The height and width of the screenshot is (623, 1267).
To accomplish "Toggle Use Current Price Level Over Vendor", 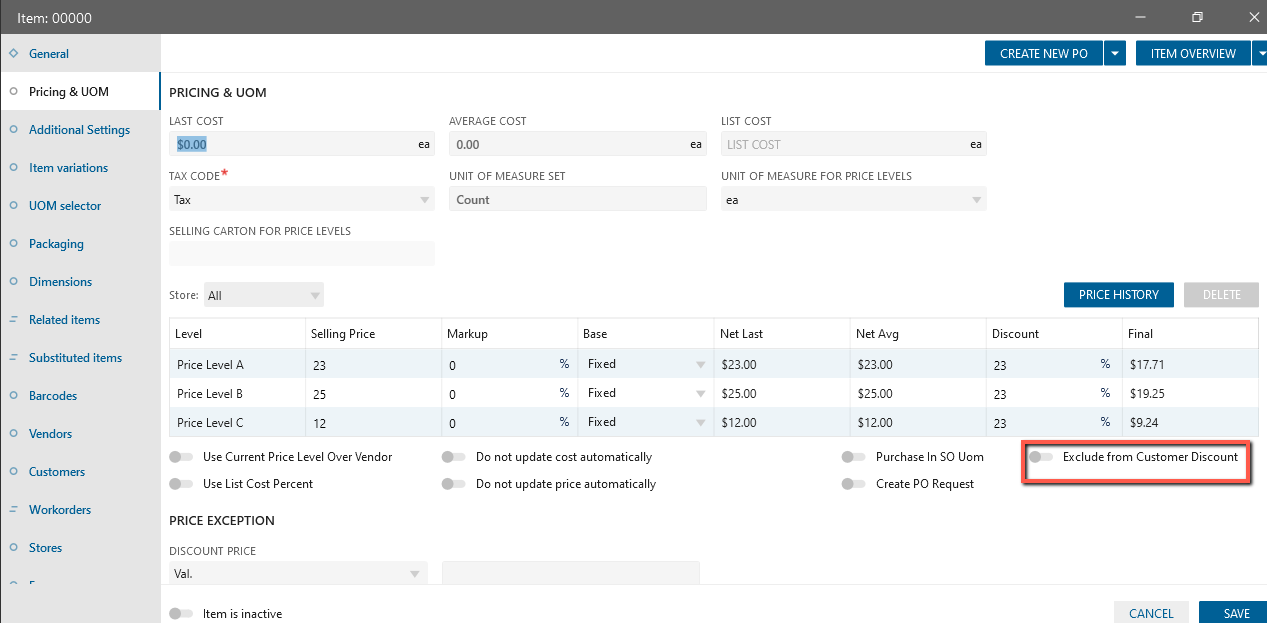I will 181,457.
